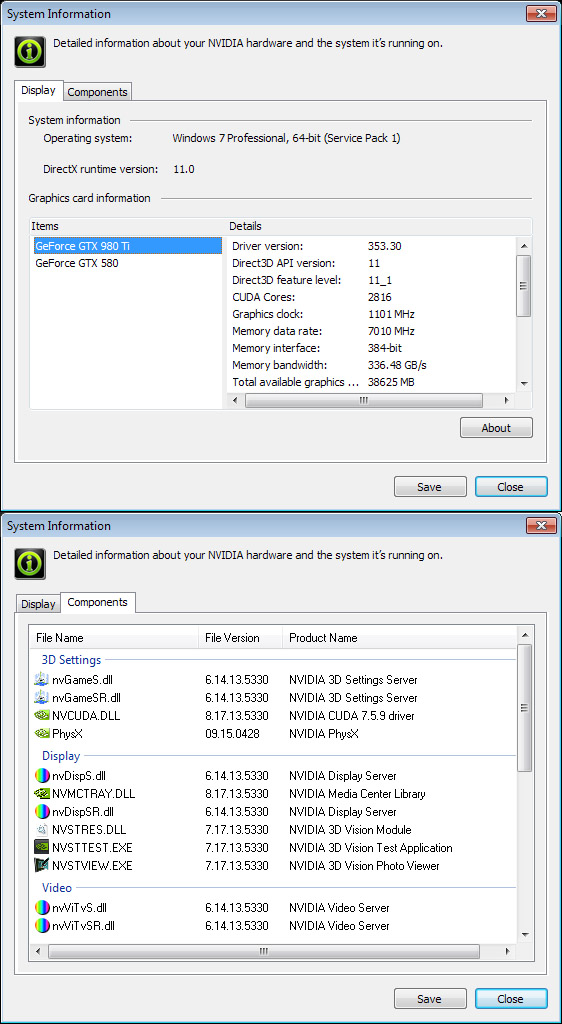Screen dimensions: 562x1024
Task: Click Memory interface value 384-bit
Action: (385, 348)
